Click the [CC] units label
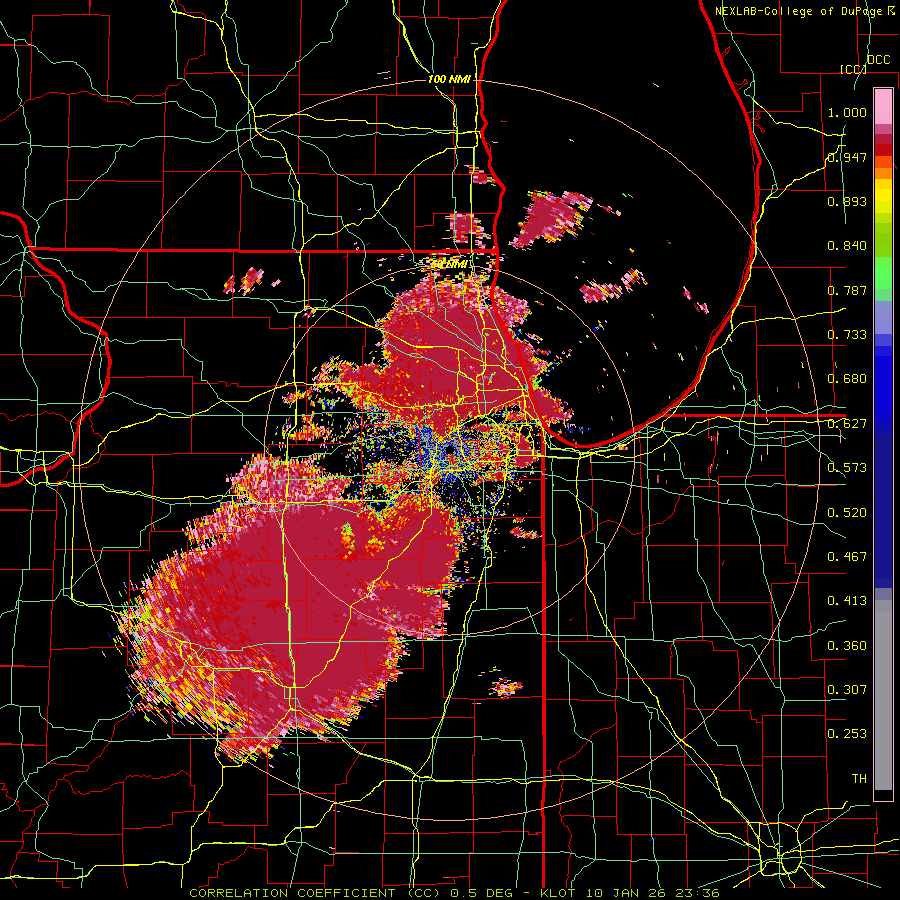This screenshot has height=900, width=900. coord(853,69)
